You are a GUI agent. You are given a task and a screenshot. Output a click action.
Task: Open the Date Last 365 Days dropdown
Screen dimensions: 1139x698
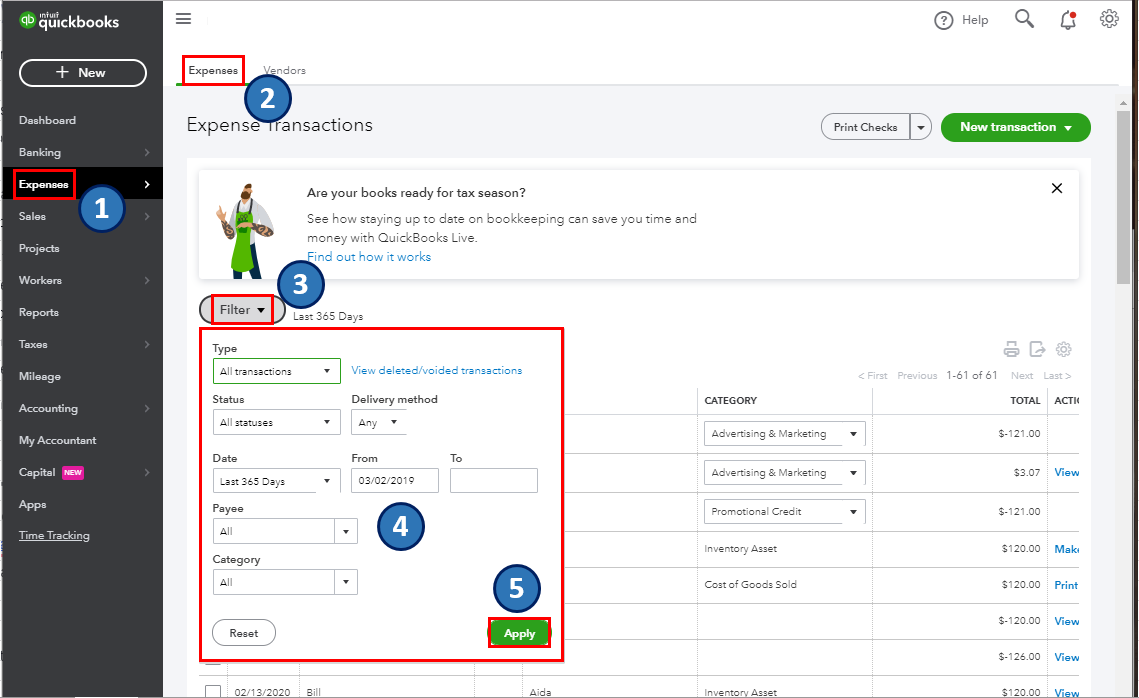pyautogui.click(x=277, y=481)
